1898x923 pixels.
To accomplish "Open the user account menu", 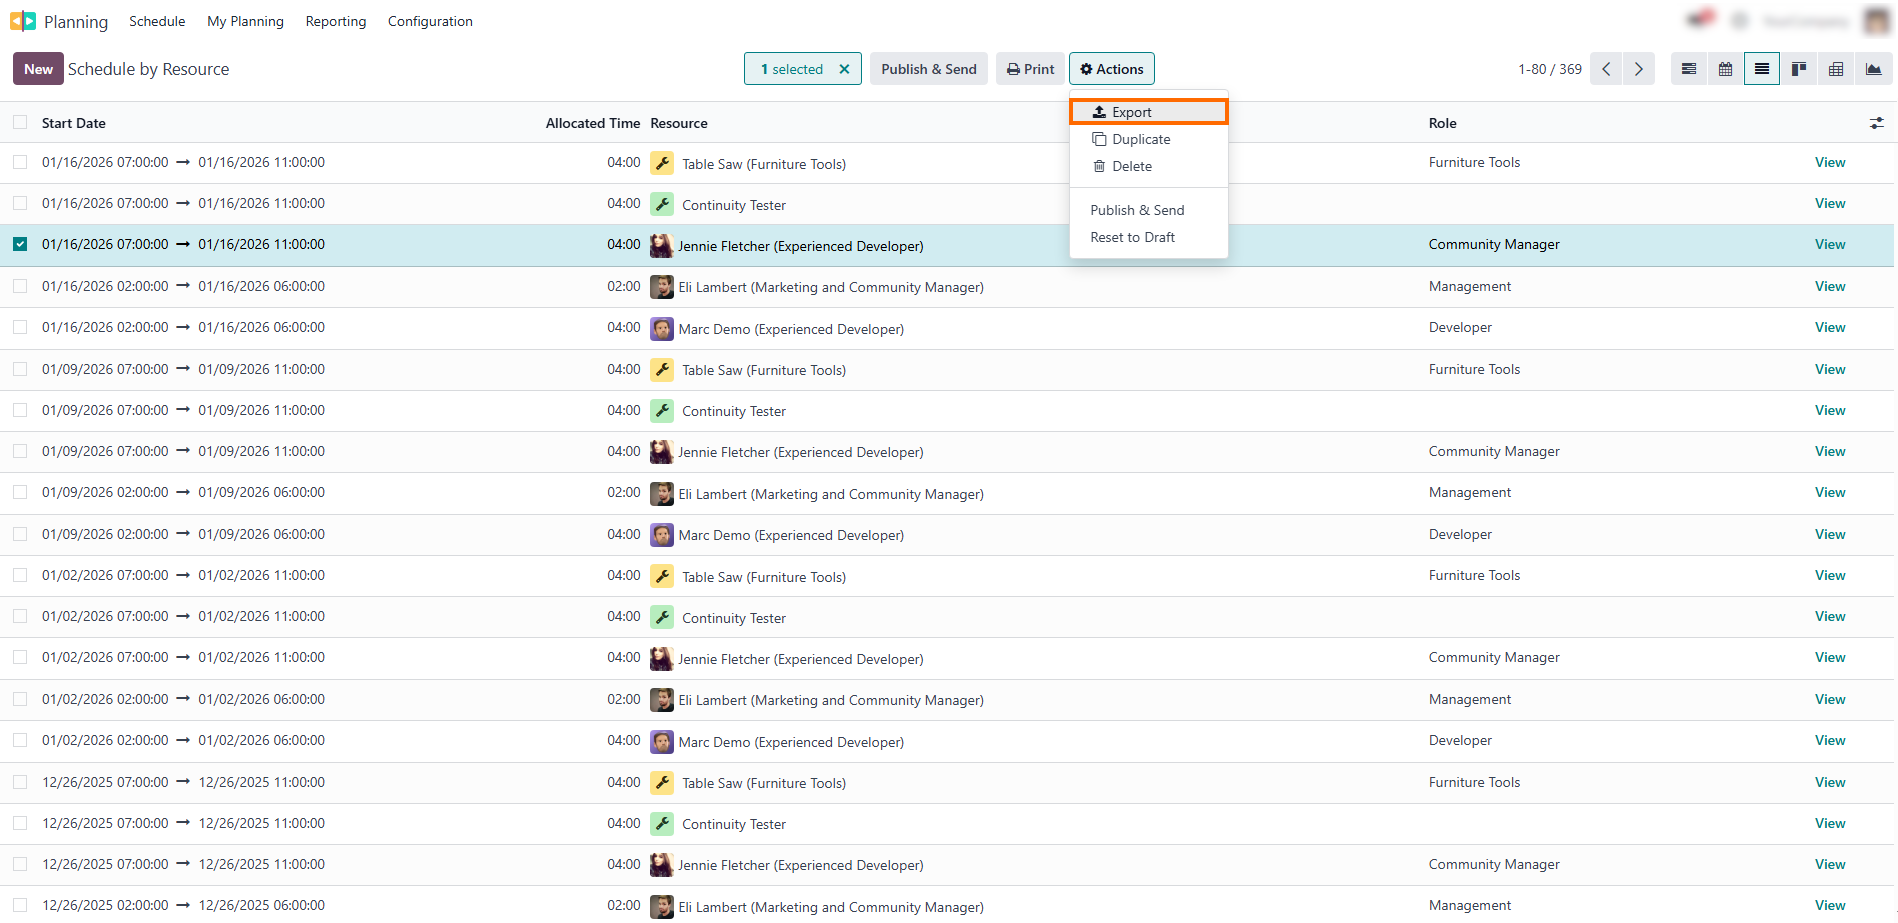I will coord(1874,20).
